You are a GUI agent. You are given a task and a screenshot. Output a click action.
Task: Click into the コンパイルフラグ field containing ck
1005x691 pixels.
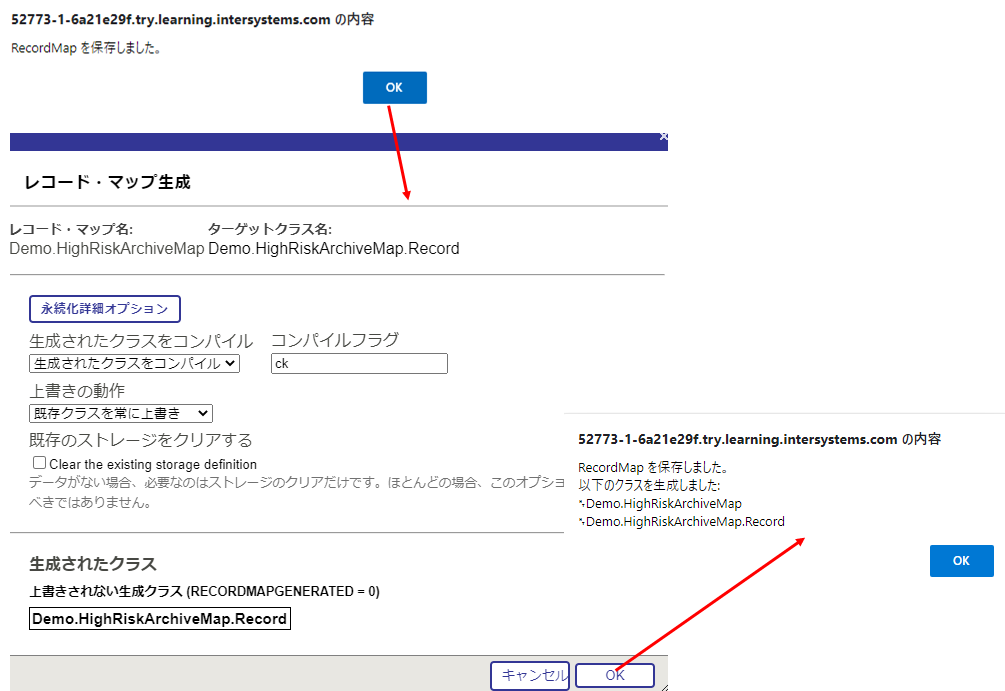359,364
